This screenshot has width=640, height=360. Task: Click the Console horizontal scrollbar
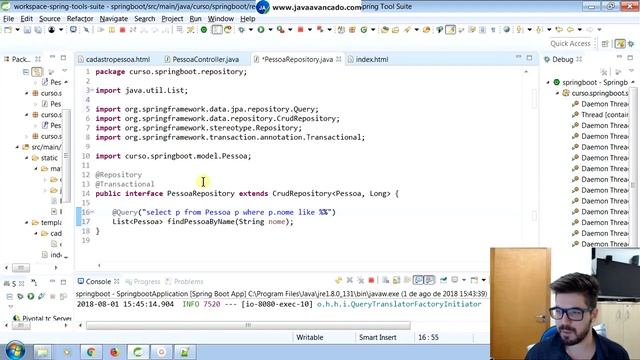tap(248, 325)
